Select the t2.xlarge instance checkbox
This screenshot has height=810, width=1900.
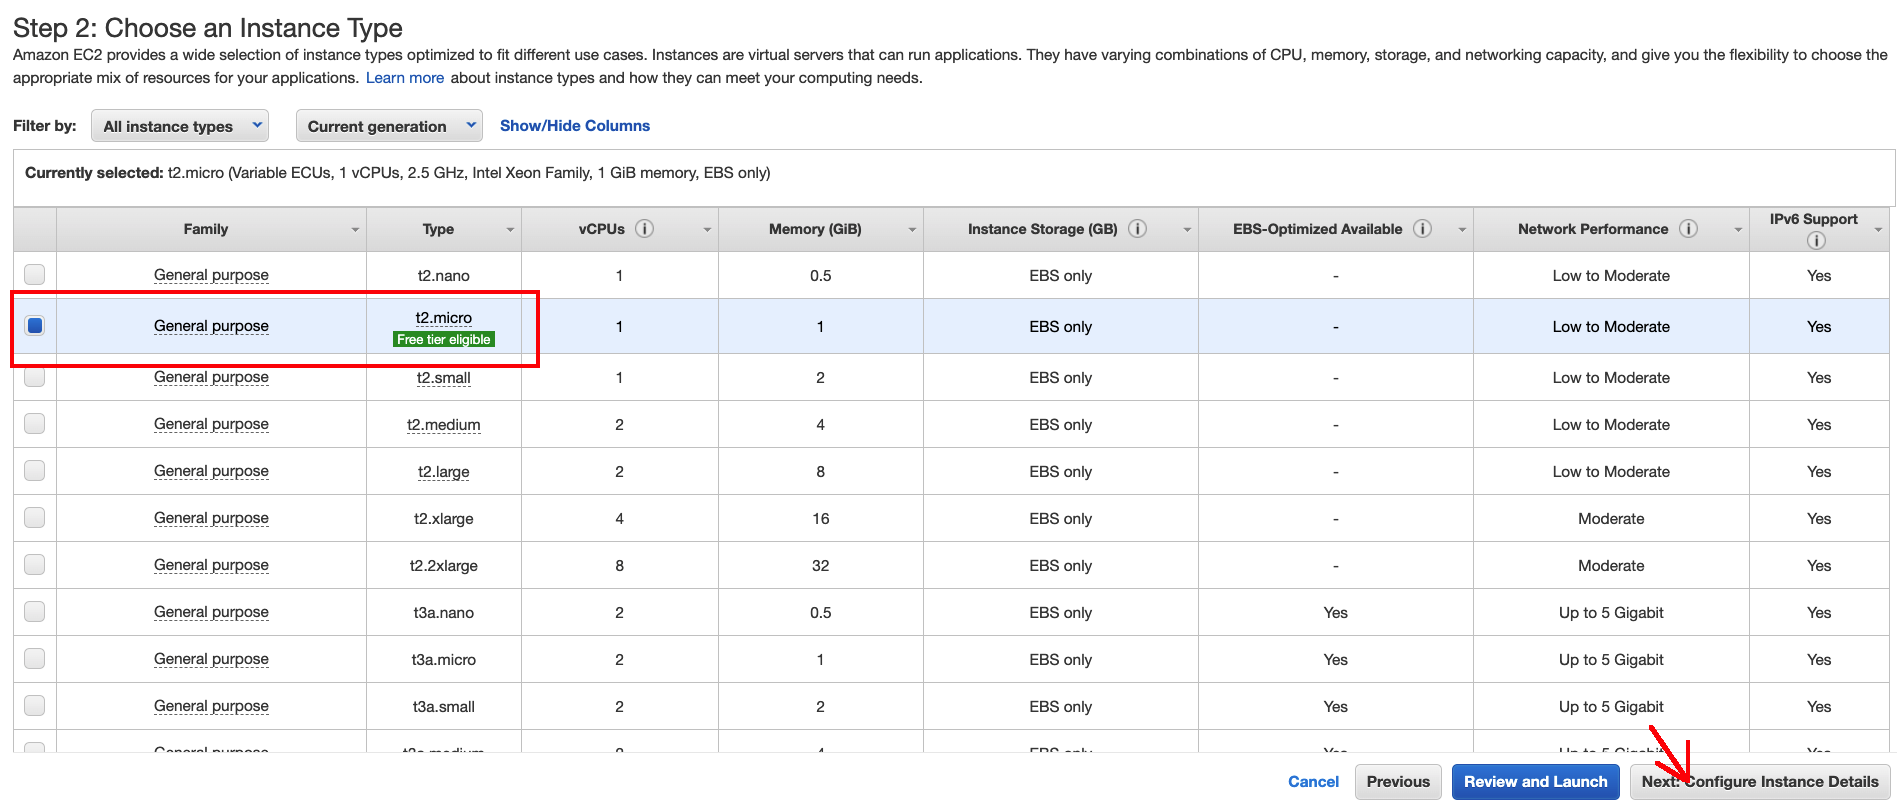click(35, 517)
